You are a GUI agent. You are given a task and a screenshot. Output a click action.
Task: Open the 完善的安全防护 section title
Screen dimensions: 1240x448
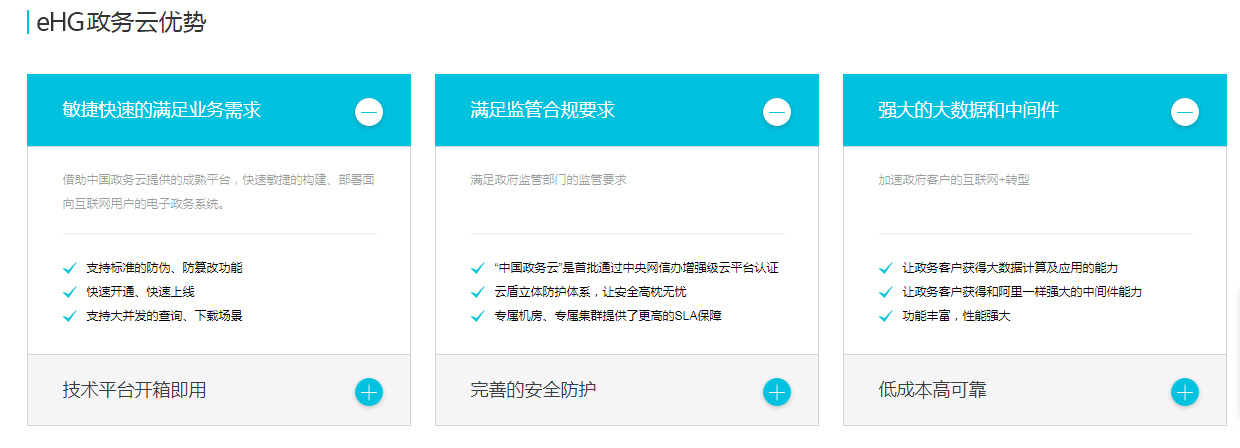[533, 390]
